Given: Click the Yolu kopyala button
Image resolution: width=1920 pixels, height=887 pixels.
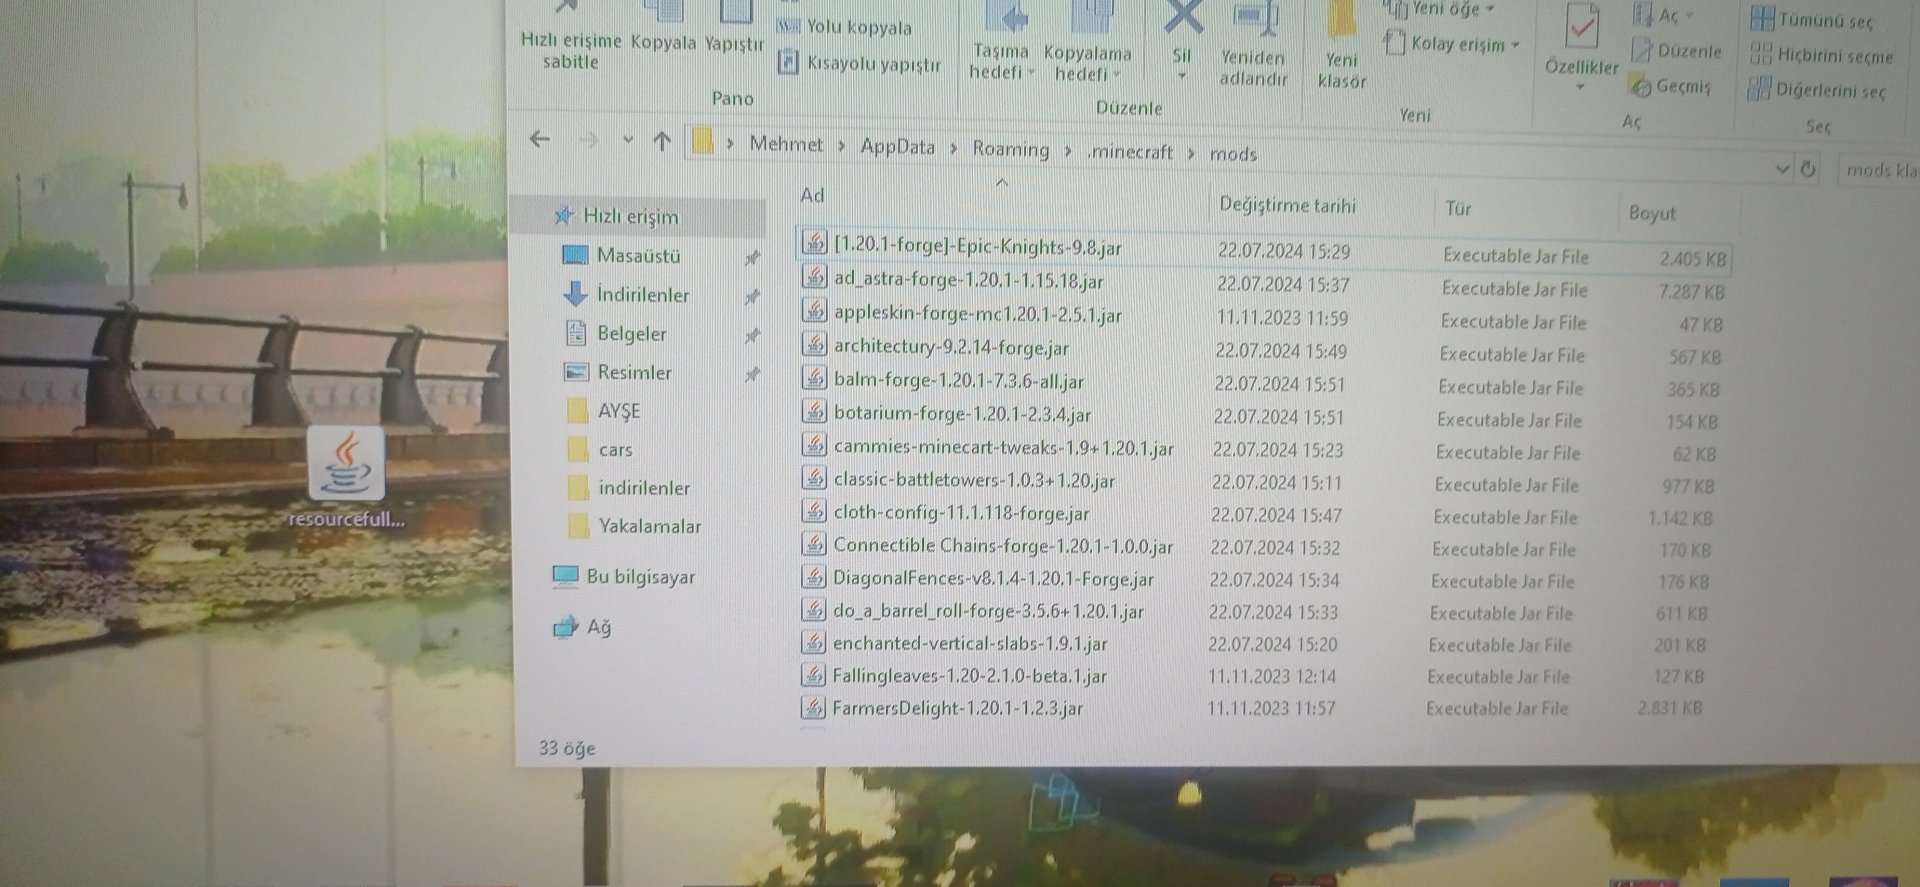Looking at the screenshot, I should (846, 27).
